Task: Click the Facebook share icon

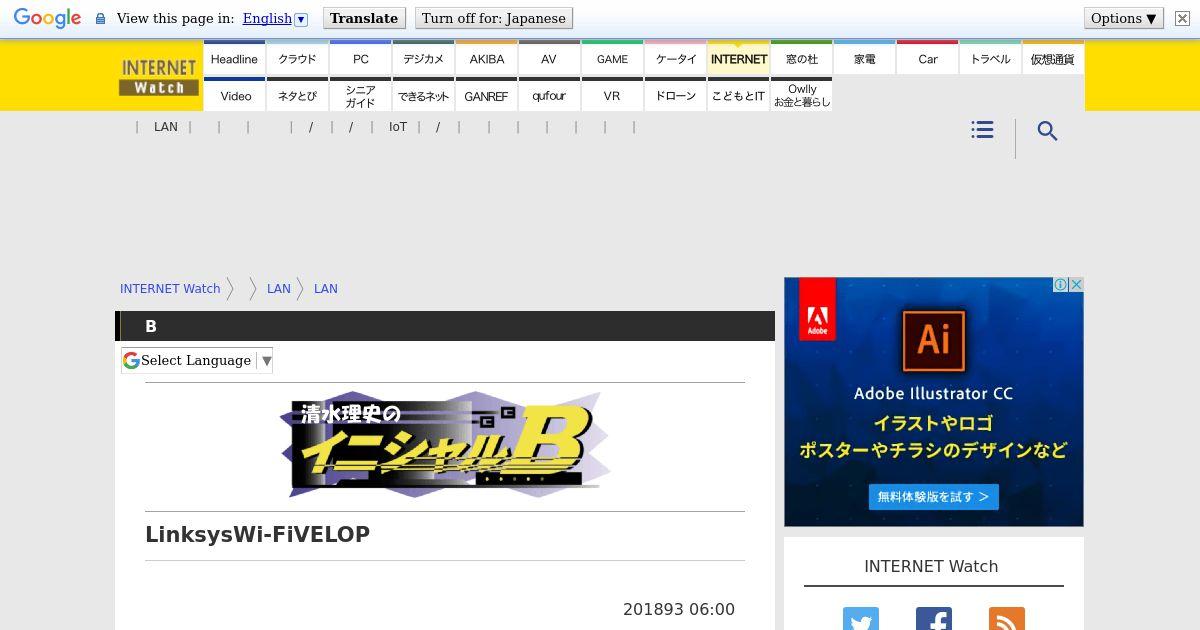Action: [934, 619]
